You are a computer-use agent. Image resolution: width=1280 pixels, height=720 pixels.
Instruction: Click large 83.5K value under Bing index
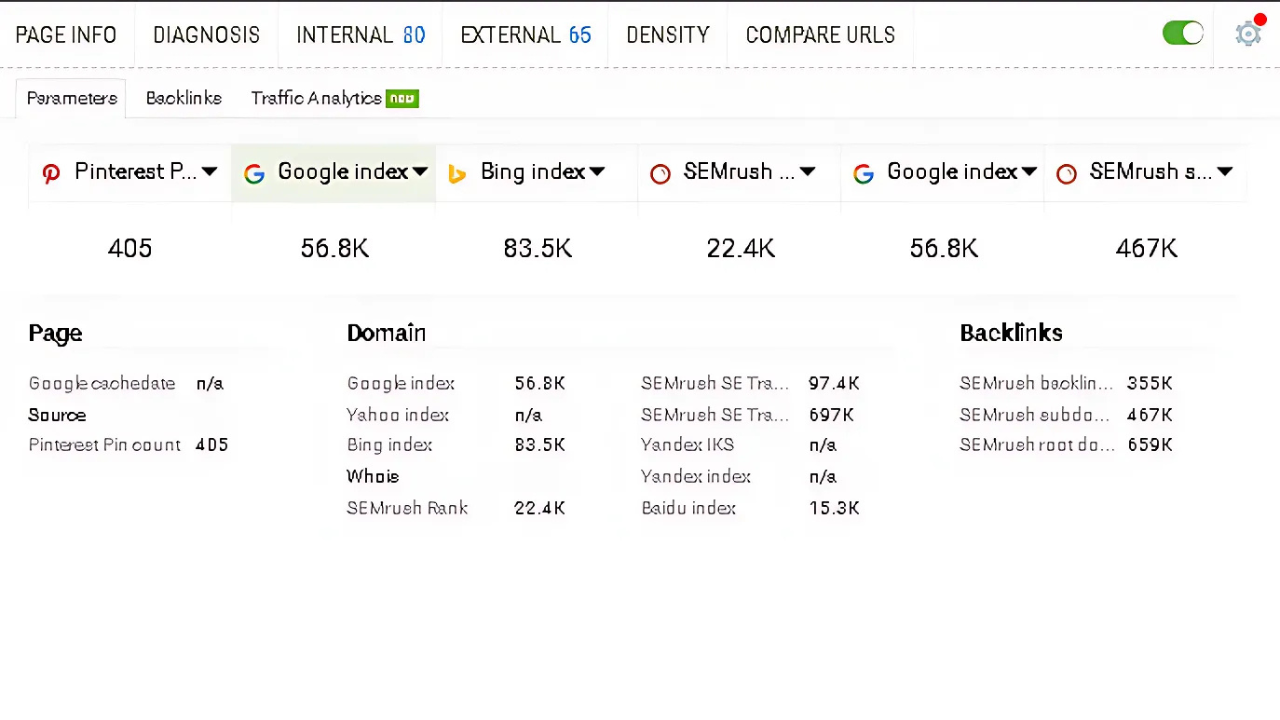538,248
